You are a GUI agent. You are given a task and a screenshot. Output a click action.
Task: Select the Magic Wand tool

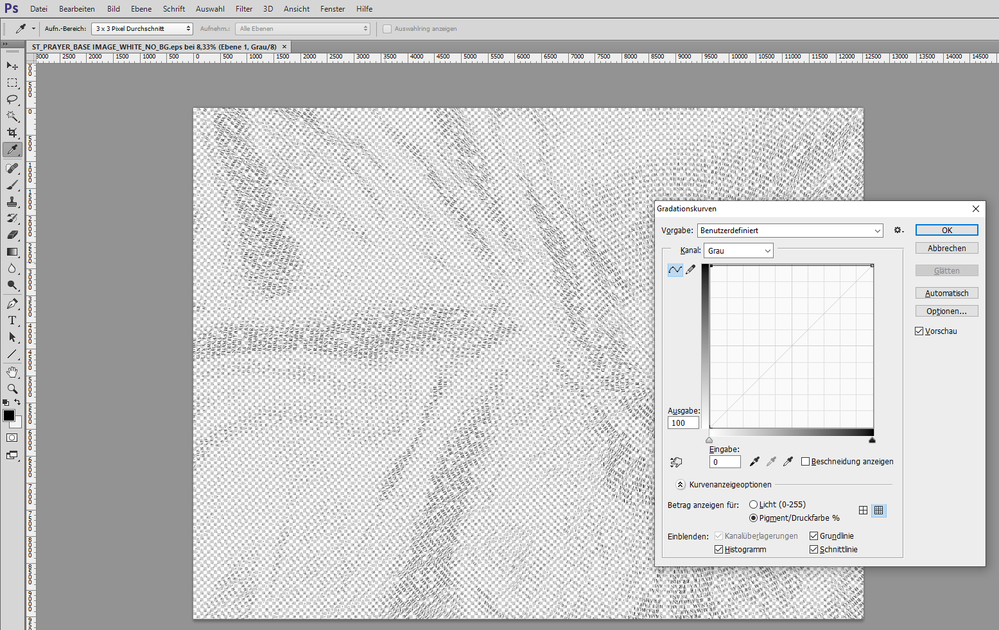coord(12,116)
